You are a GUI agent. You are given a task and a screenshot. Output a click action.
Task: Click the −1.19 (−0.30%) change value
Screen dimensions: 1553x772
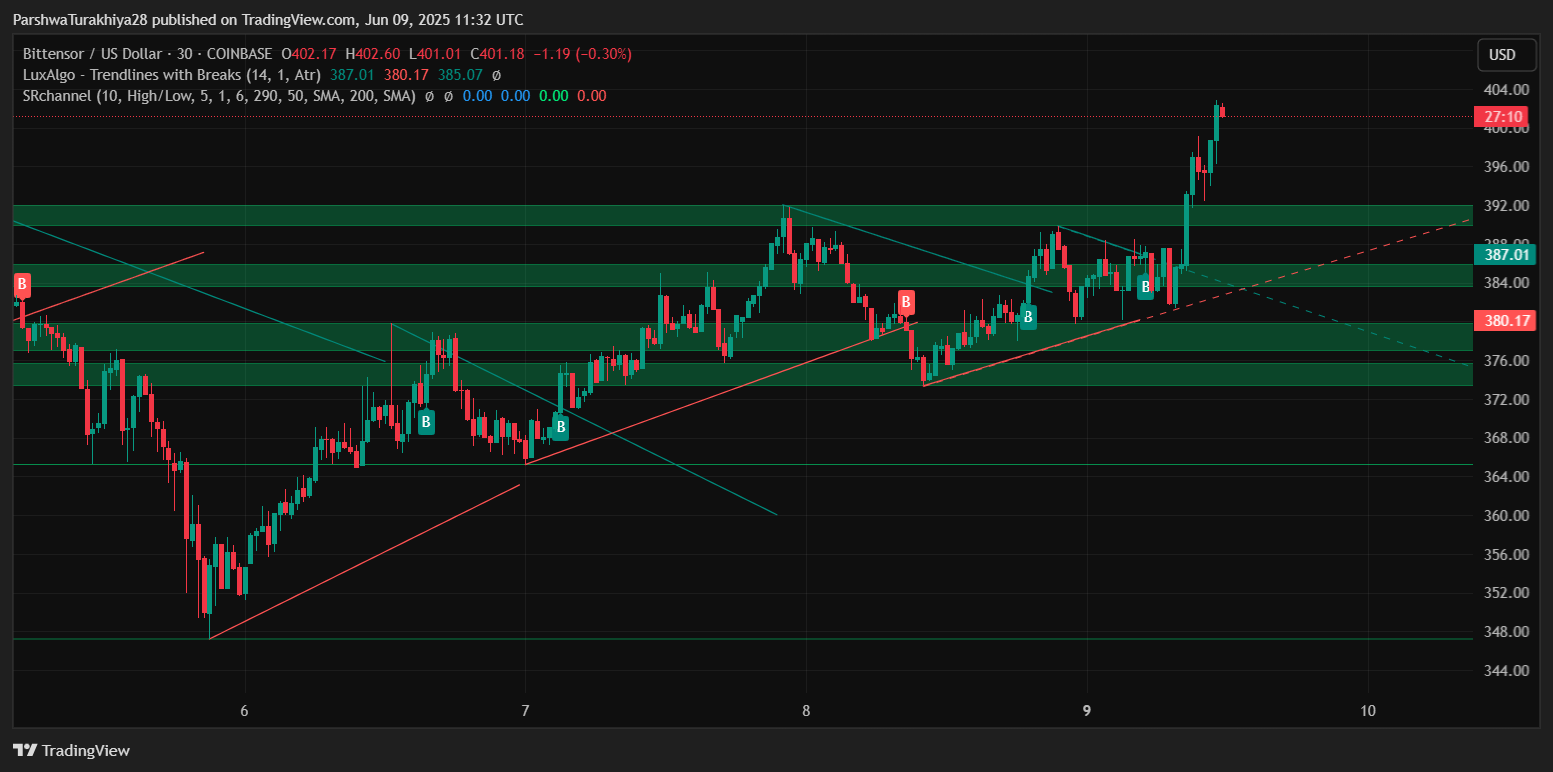pyautogui.click(x=584, y=54)
